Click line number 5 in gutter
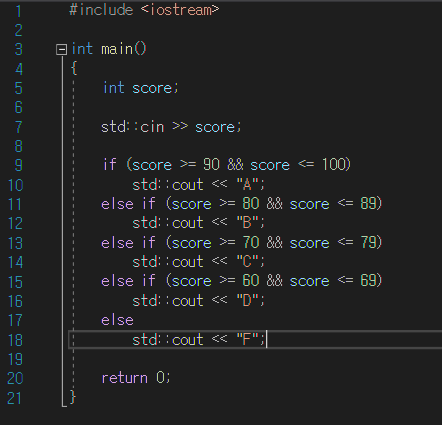Image resolution: width=442 pixels, height=425 pixels. [19, 88]
